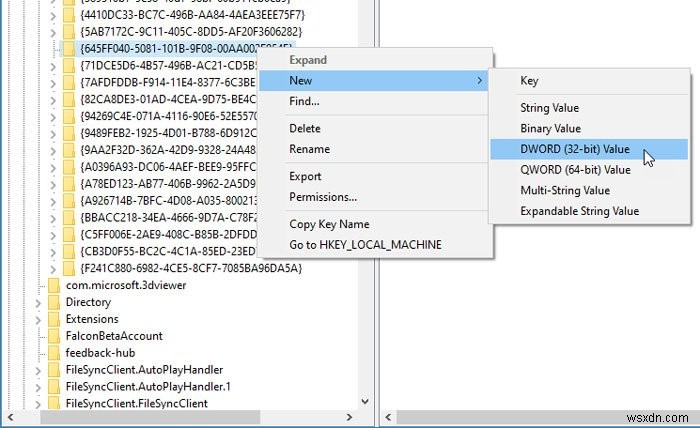Screen dimensions: 700x428
Task: Click folder icon of {7AFDFDDB-F914-11E4 key
Action: (69, 83)
